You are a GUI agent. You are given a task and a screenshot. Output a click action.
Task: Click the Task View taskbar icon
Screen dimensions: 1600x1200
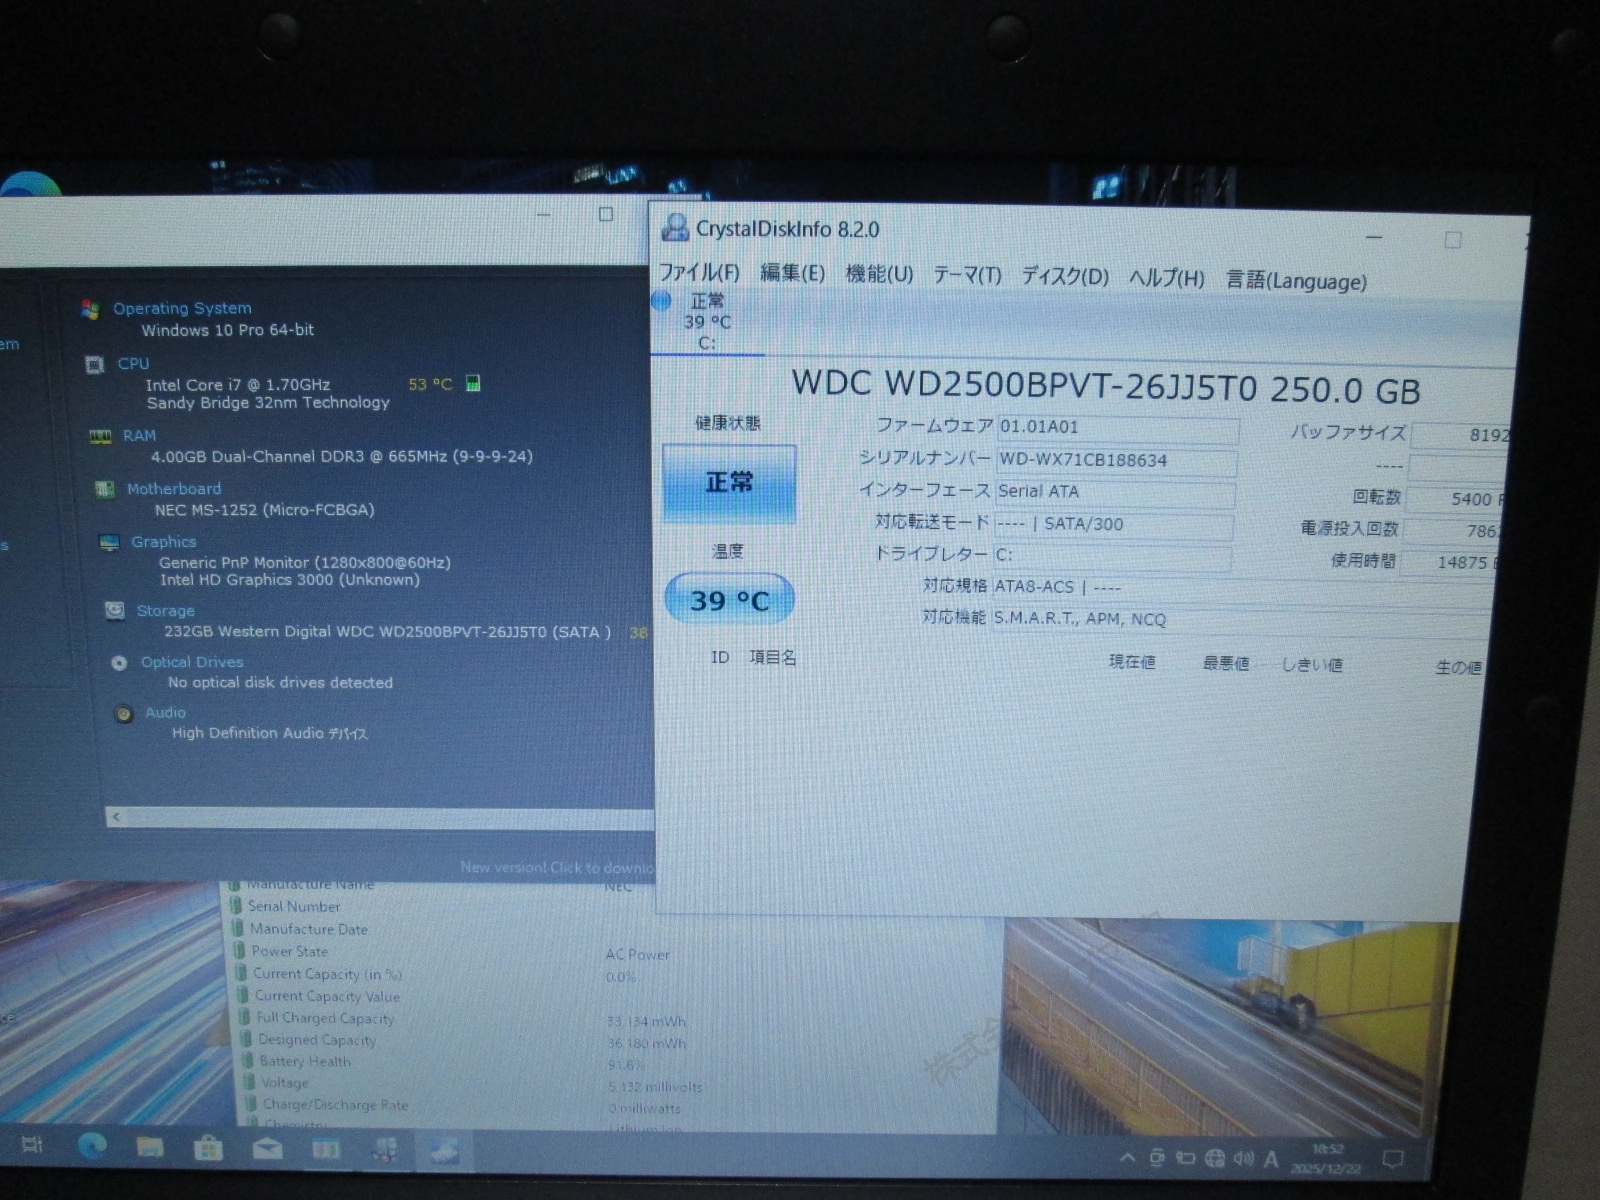click(32, 1144)
